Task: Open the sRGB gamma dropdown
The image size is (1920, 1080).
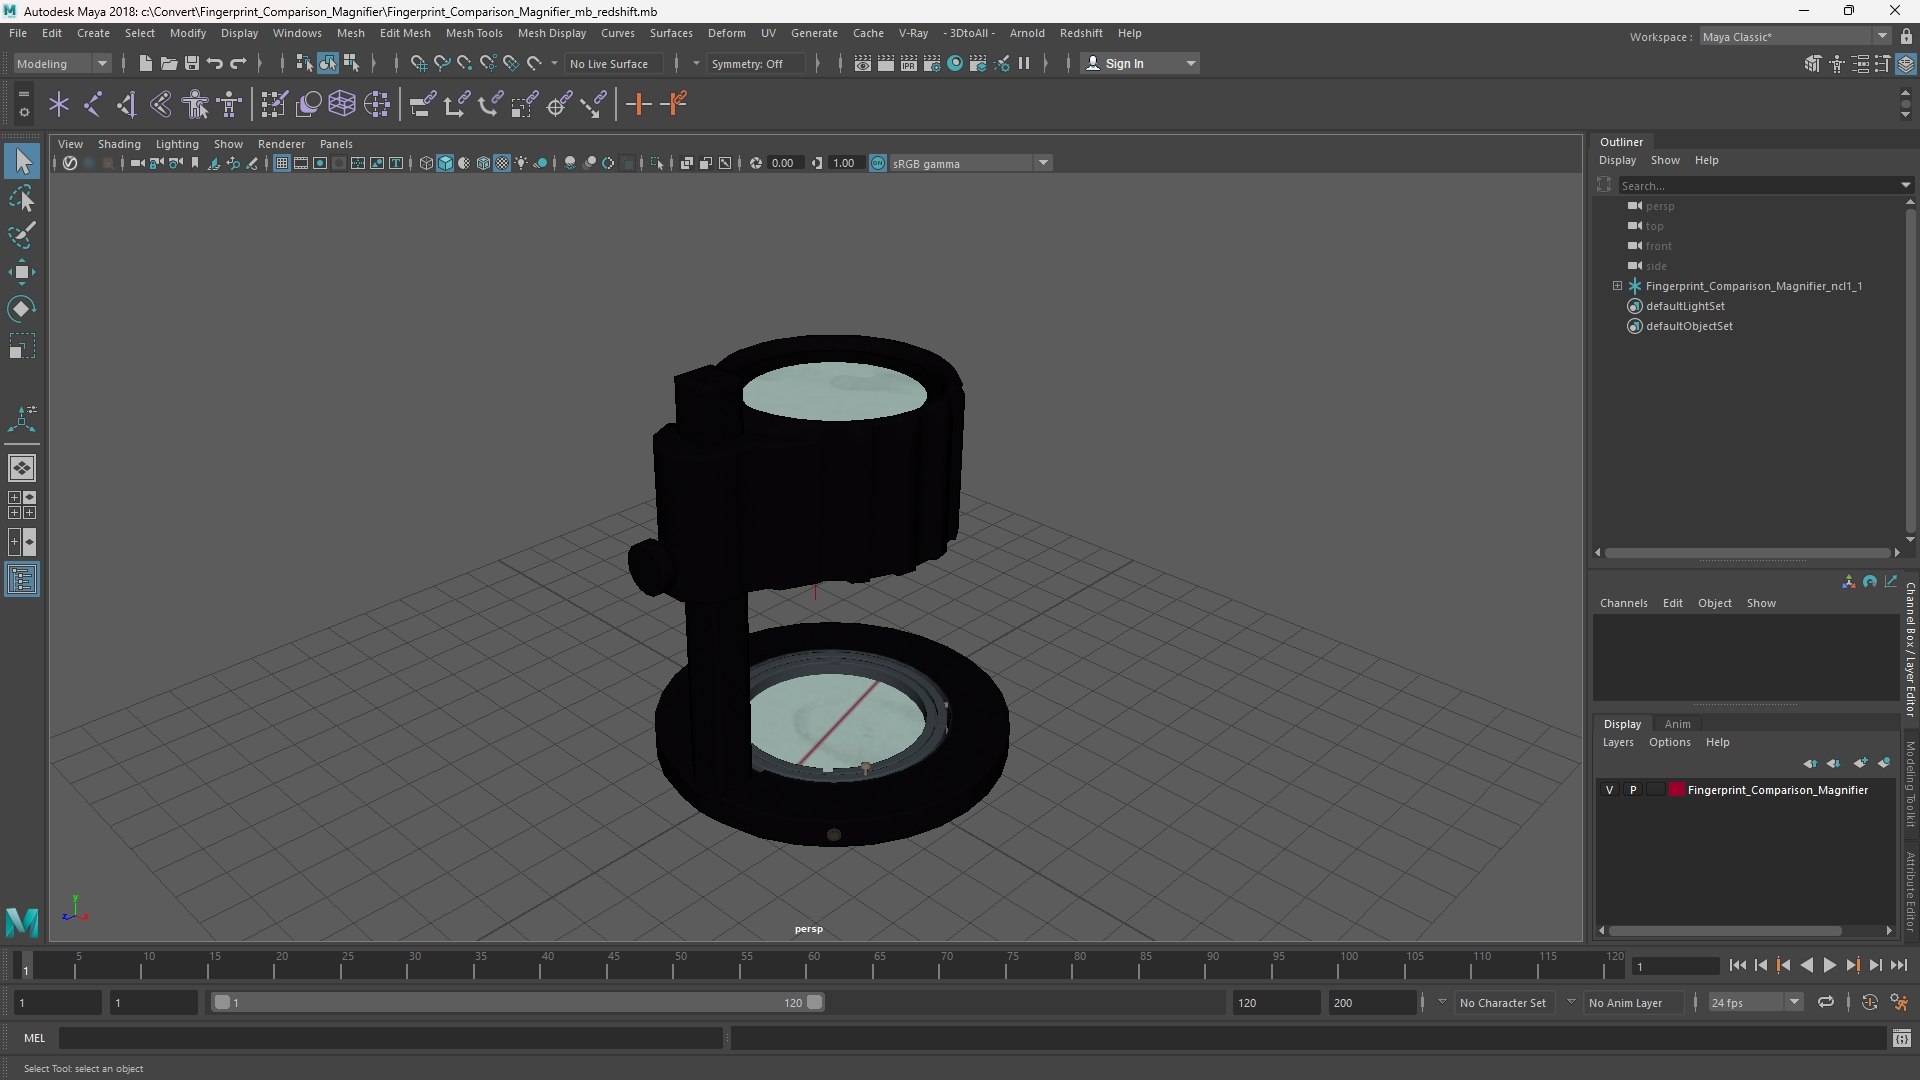Action: click(970, 163)
